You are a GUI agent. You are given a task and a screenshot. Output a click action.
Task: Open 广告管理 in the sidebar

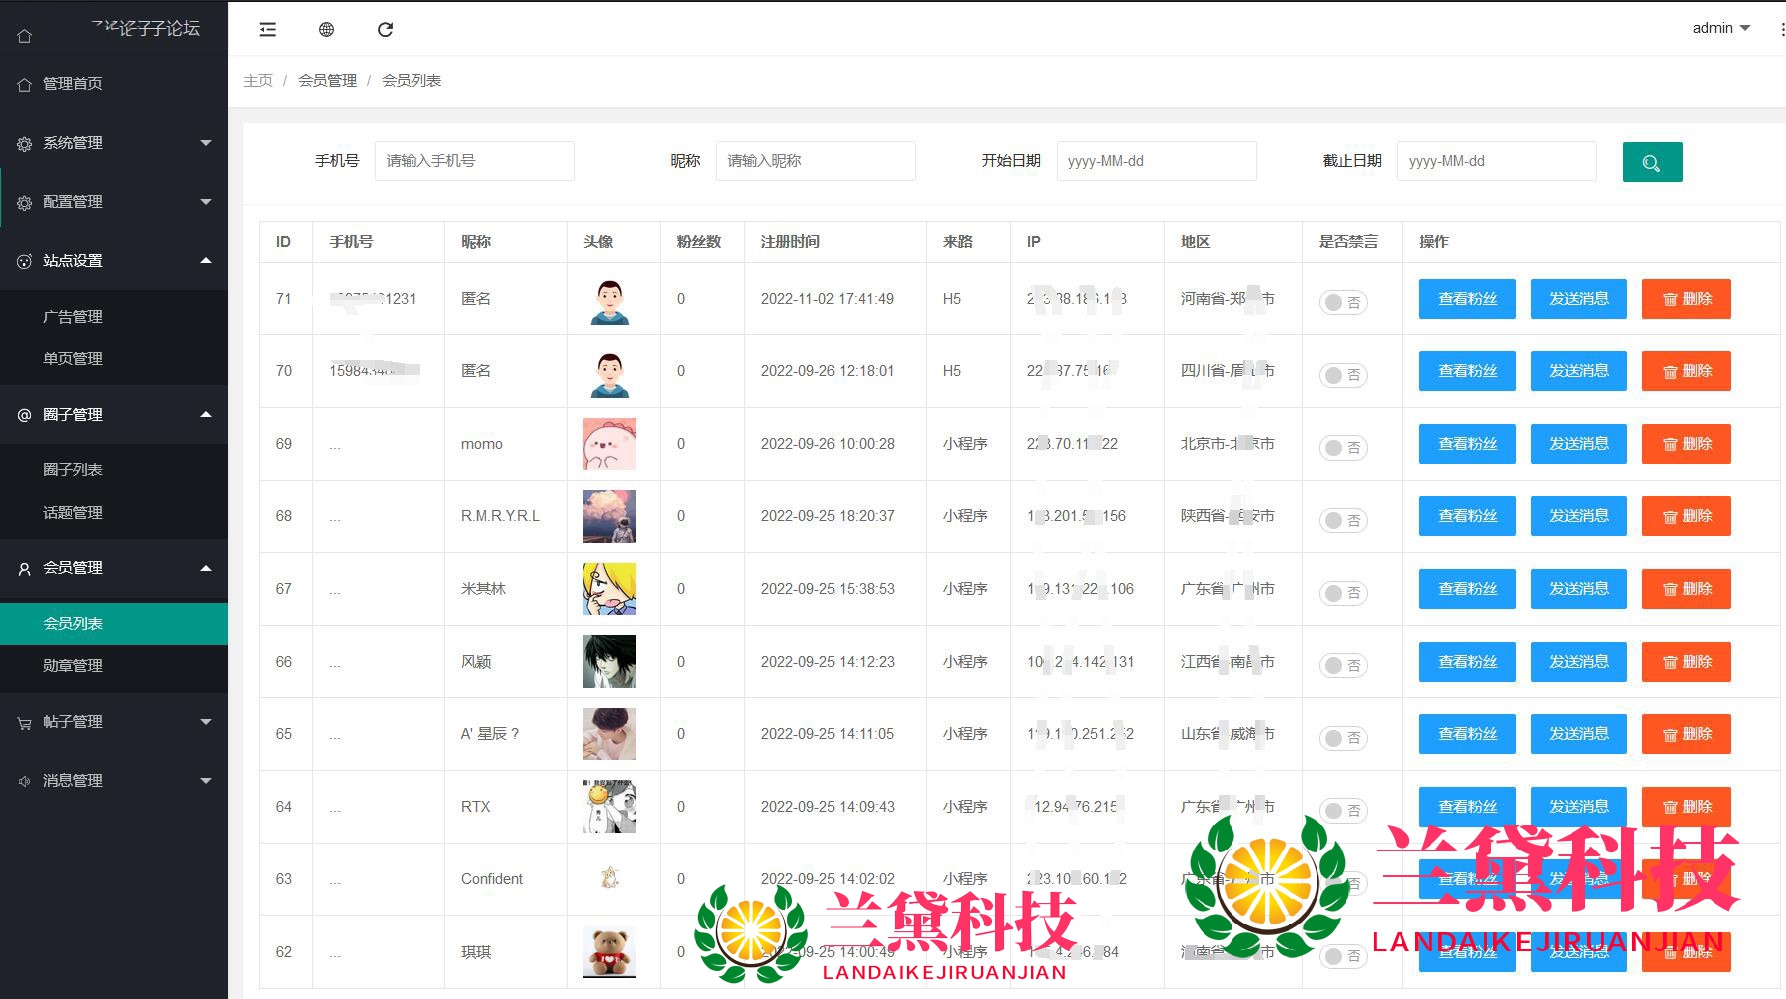pos(73,317)
